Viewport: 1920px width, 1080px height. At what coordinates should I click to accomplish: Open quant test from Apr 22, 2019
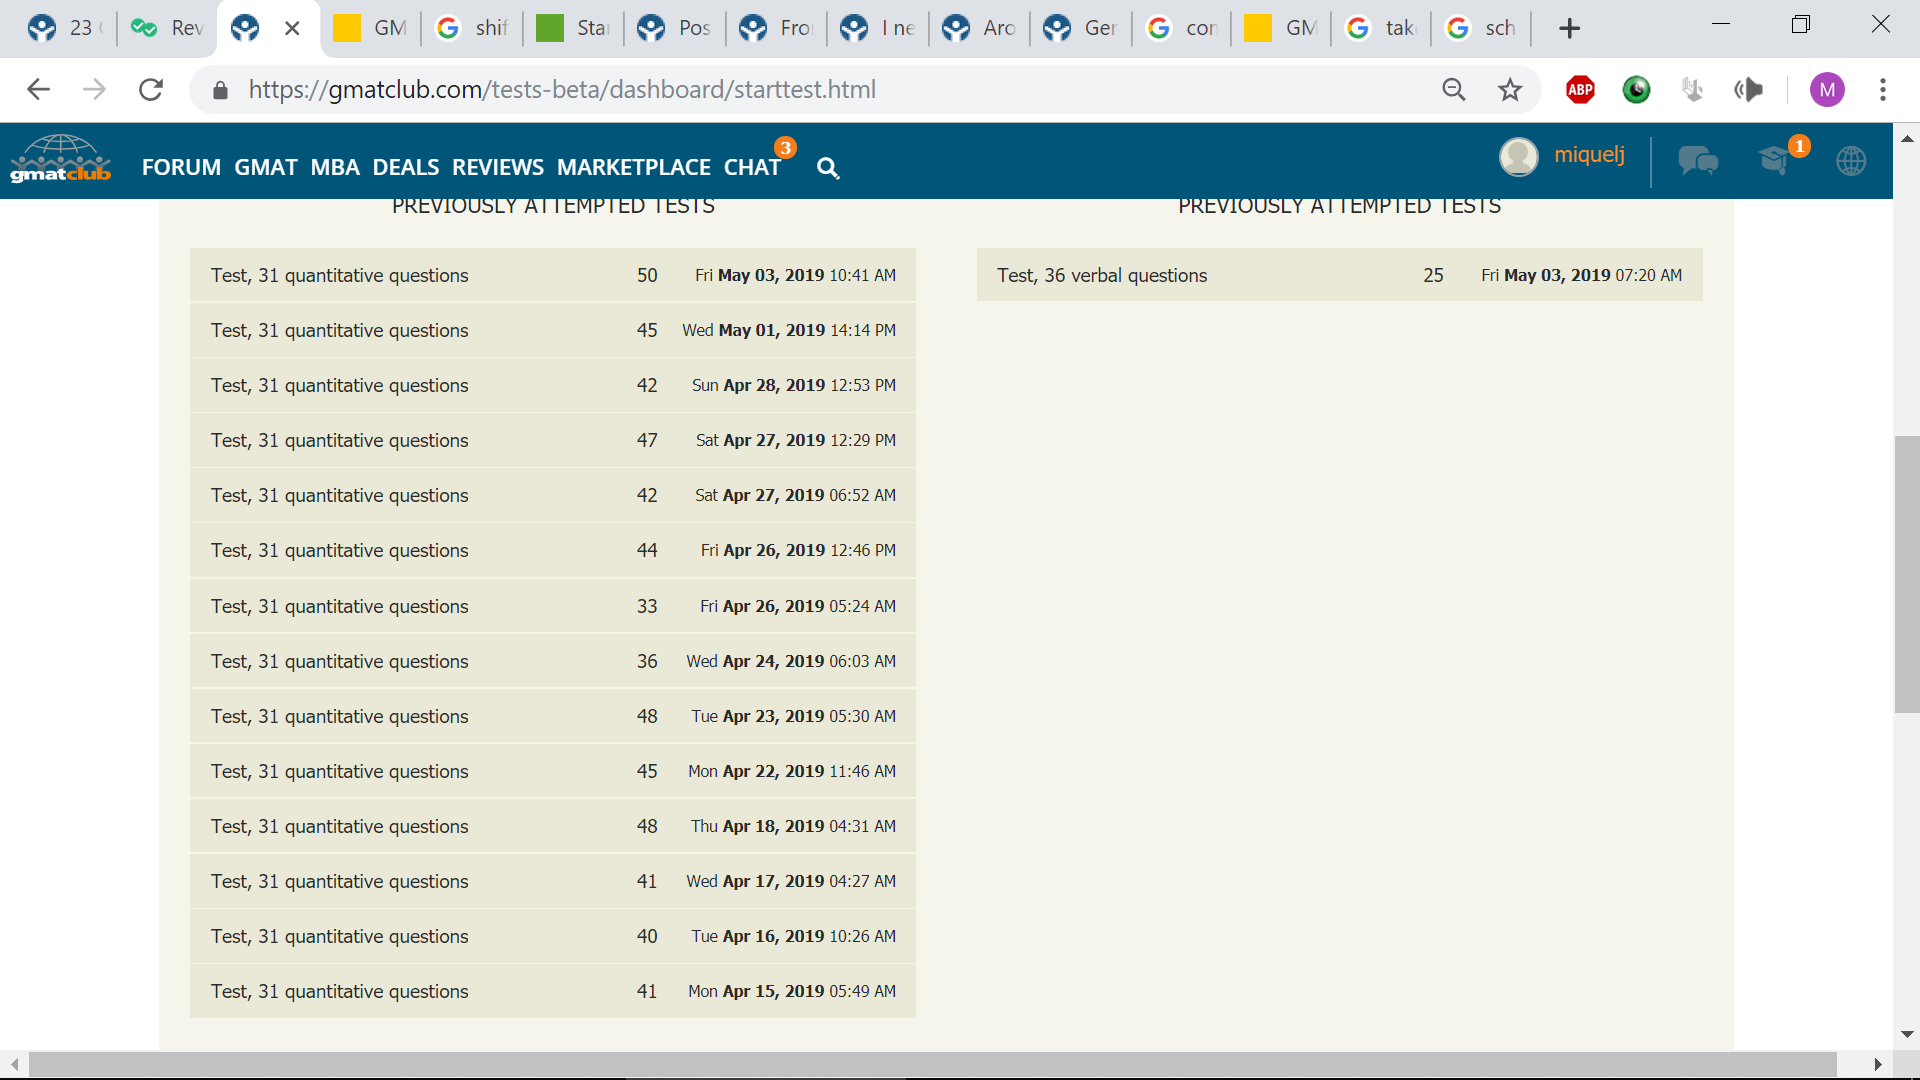coord(553,771)
